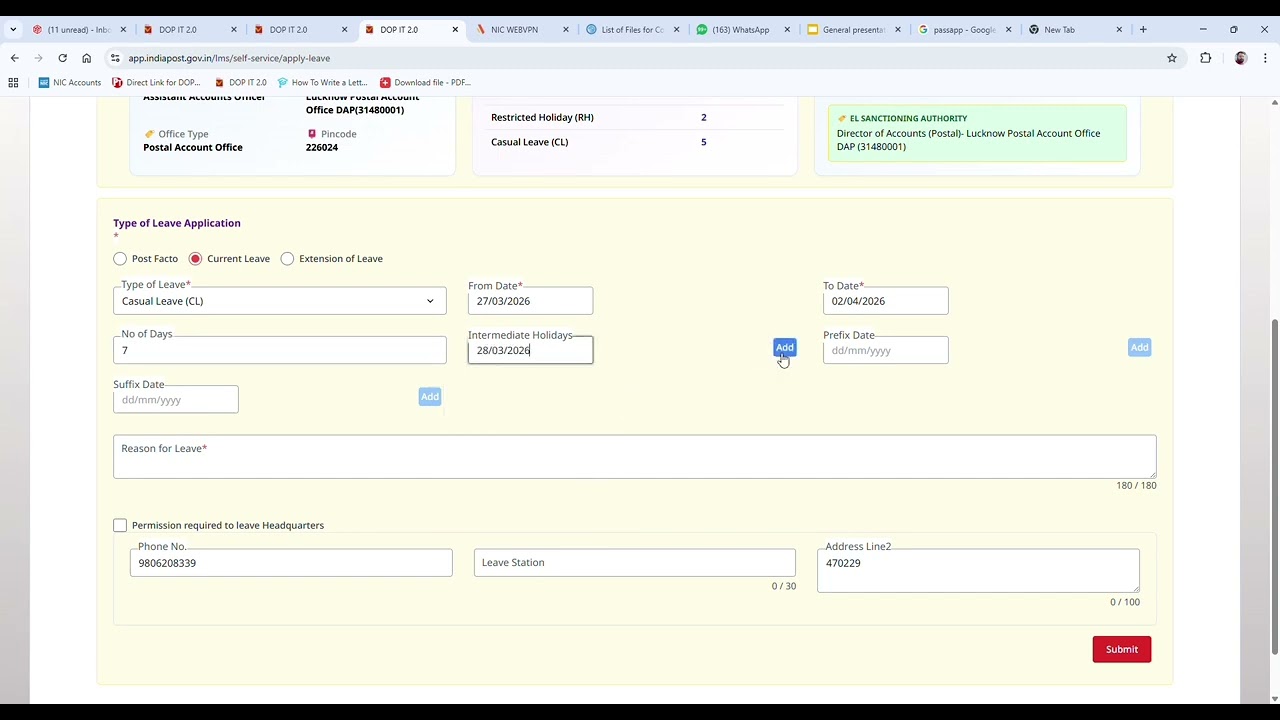Click the From Date field

point(530,301)
